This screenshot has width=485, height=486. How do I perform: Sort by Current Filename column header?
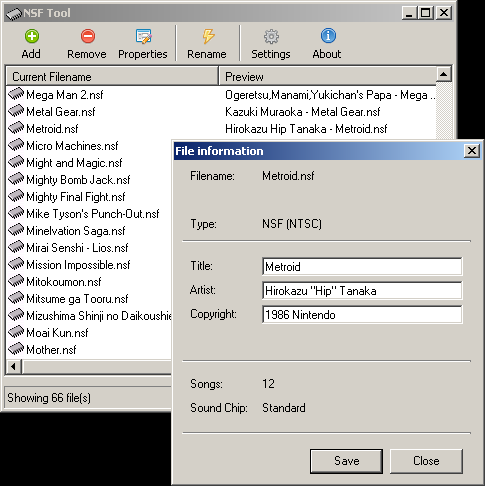pos(112,76)
